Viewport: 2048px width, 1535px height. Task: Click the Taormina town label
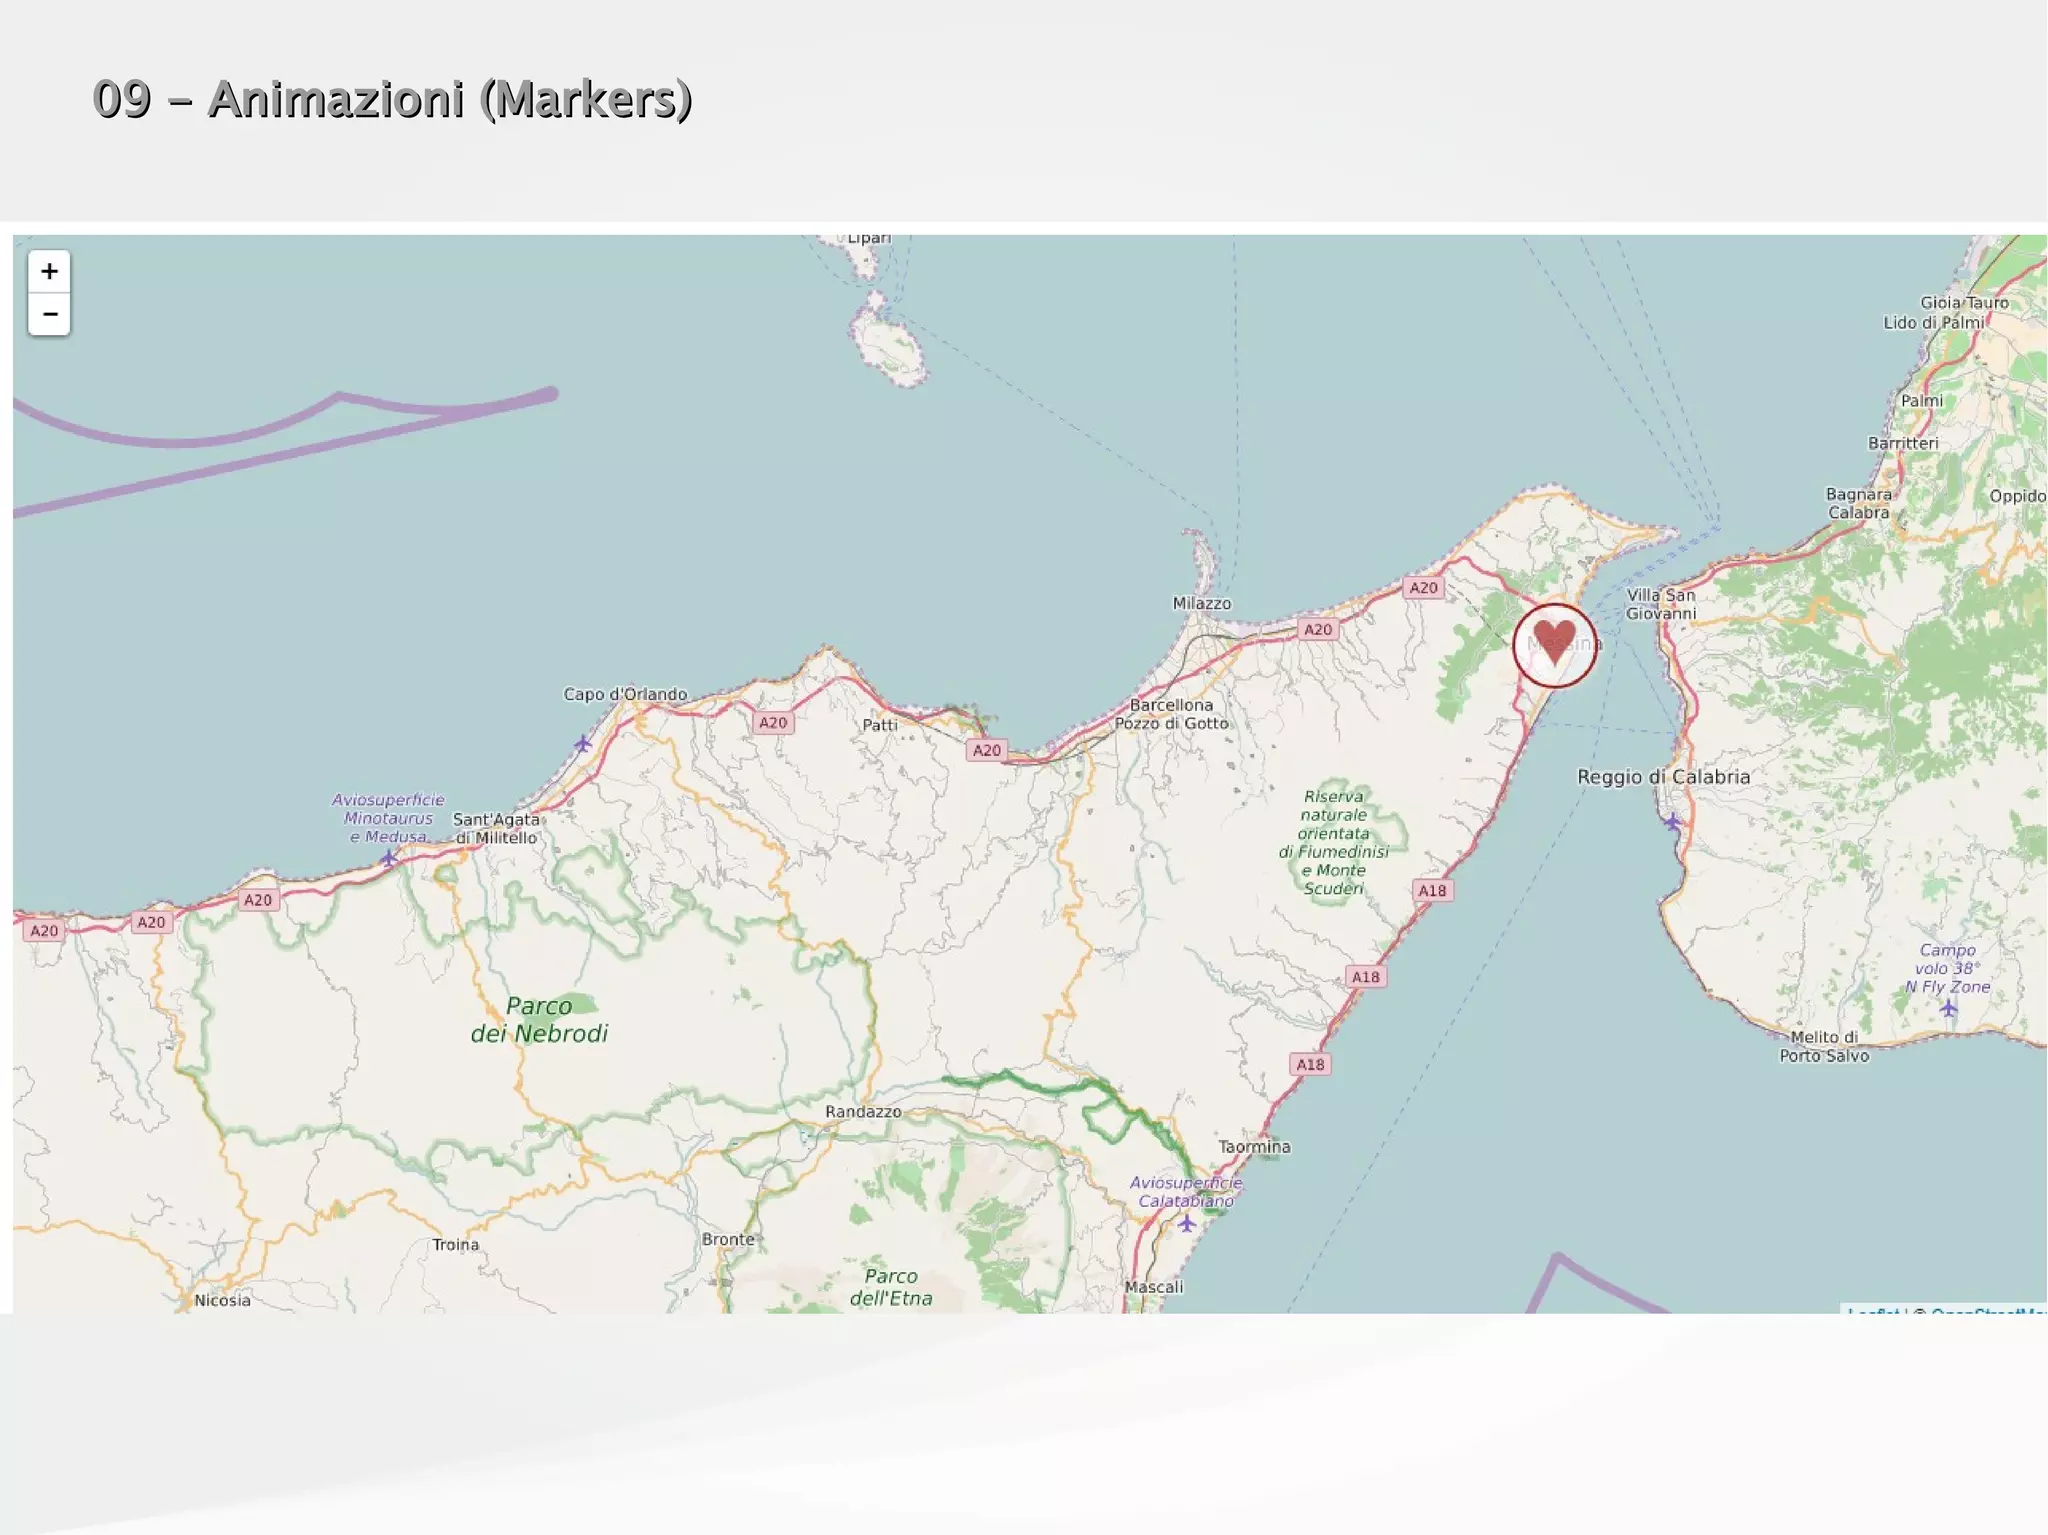[1254, 1147]
